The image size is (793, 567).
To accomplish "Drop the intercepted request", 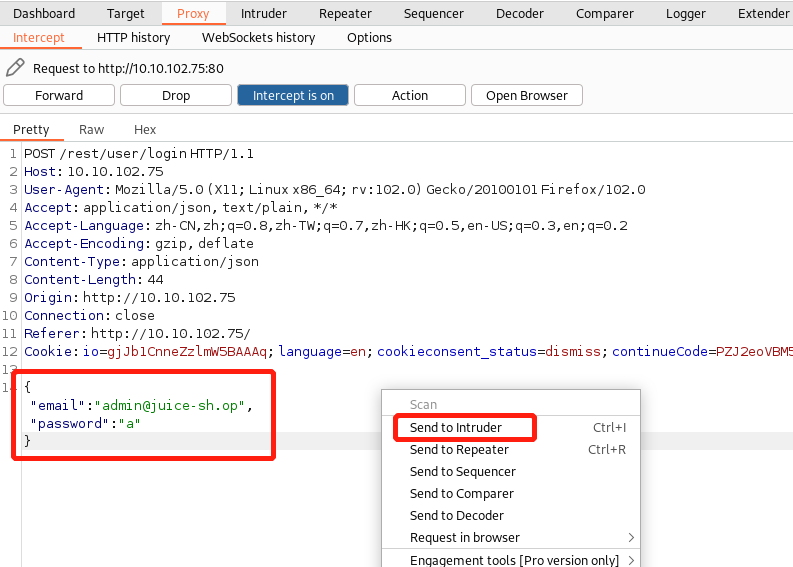I will point(176,95).
